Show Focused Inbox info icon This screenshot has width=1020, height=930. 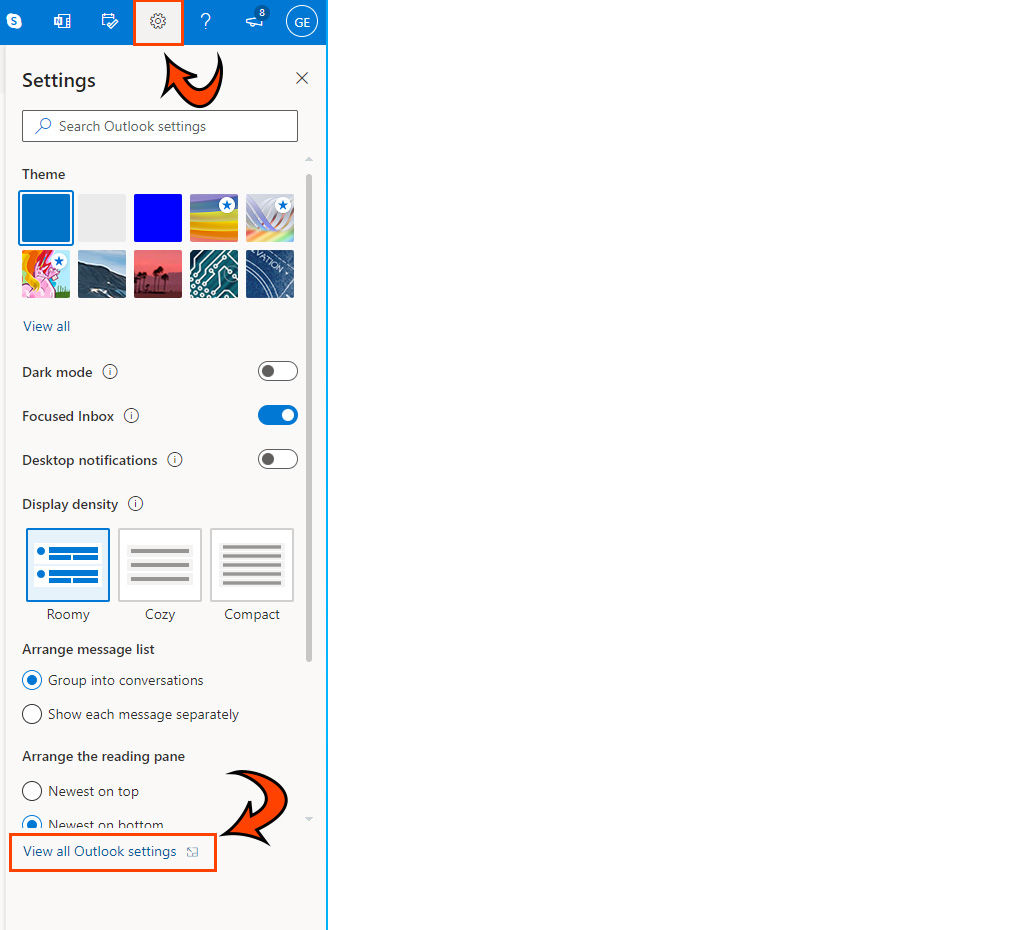(131, 416)
